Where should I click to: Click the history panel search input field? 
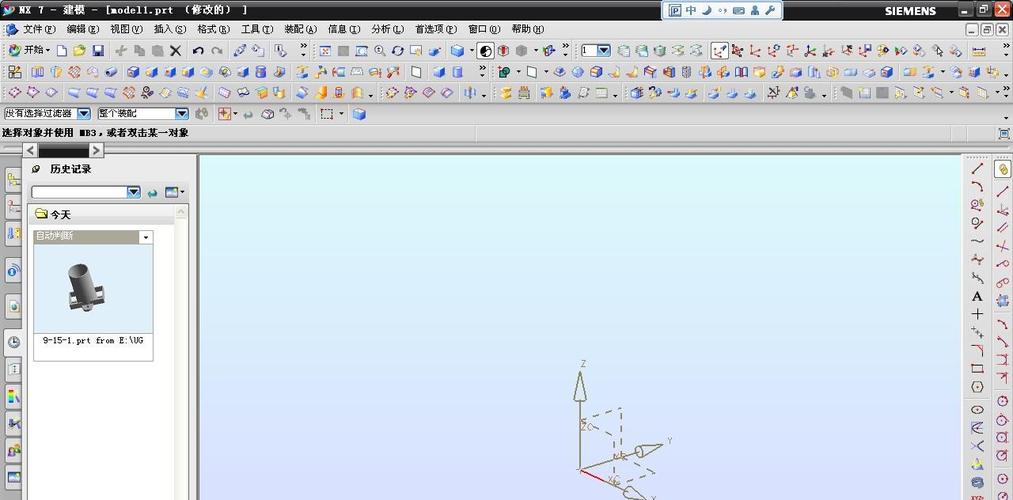click(79, 192)
